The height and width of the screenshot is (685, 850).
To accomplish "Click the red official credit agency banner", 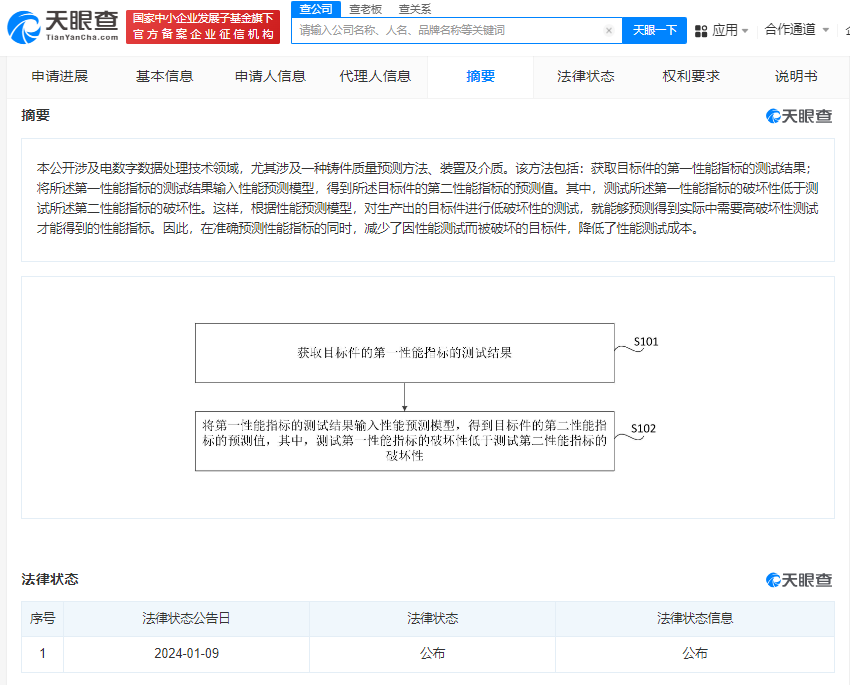I will tap(203, 27).
